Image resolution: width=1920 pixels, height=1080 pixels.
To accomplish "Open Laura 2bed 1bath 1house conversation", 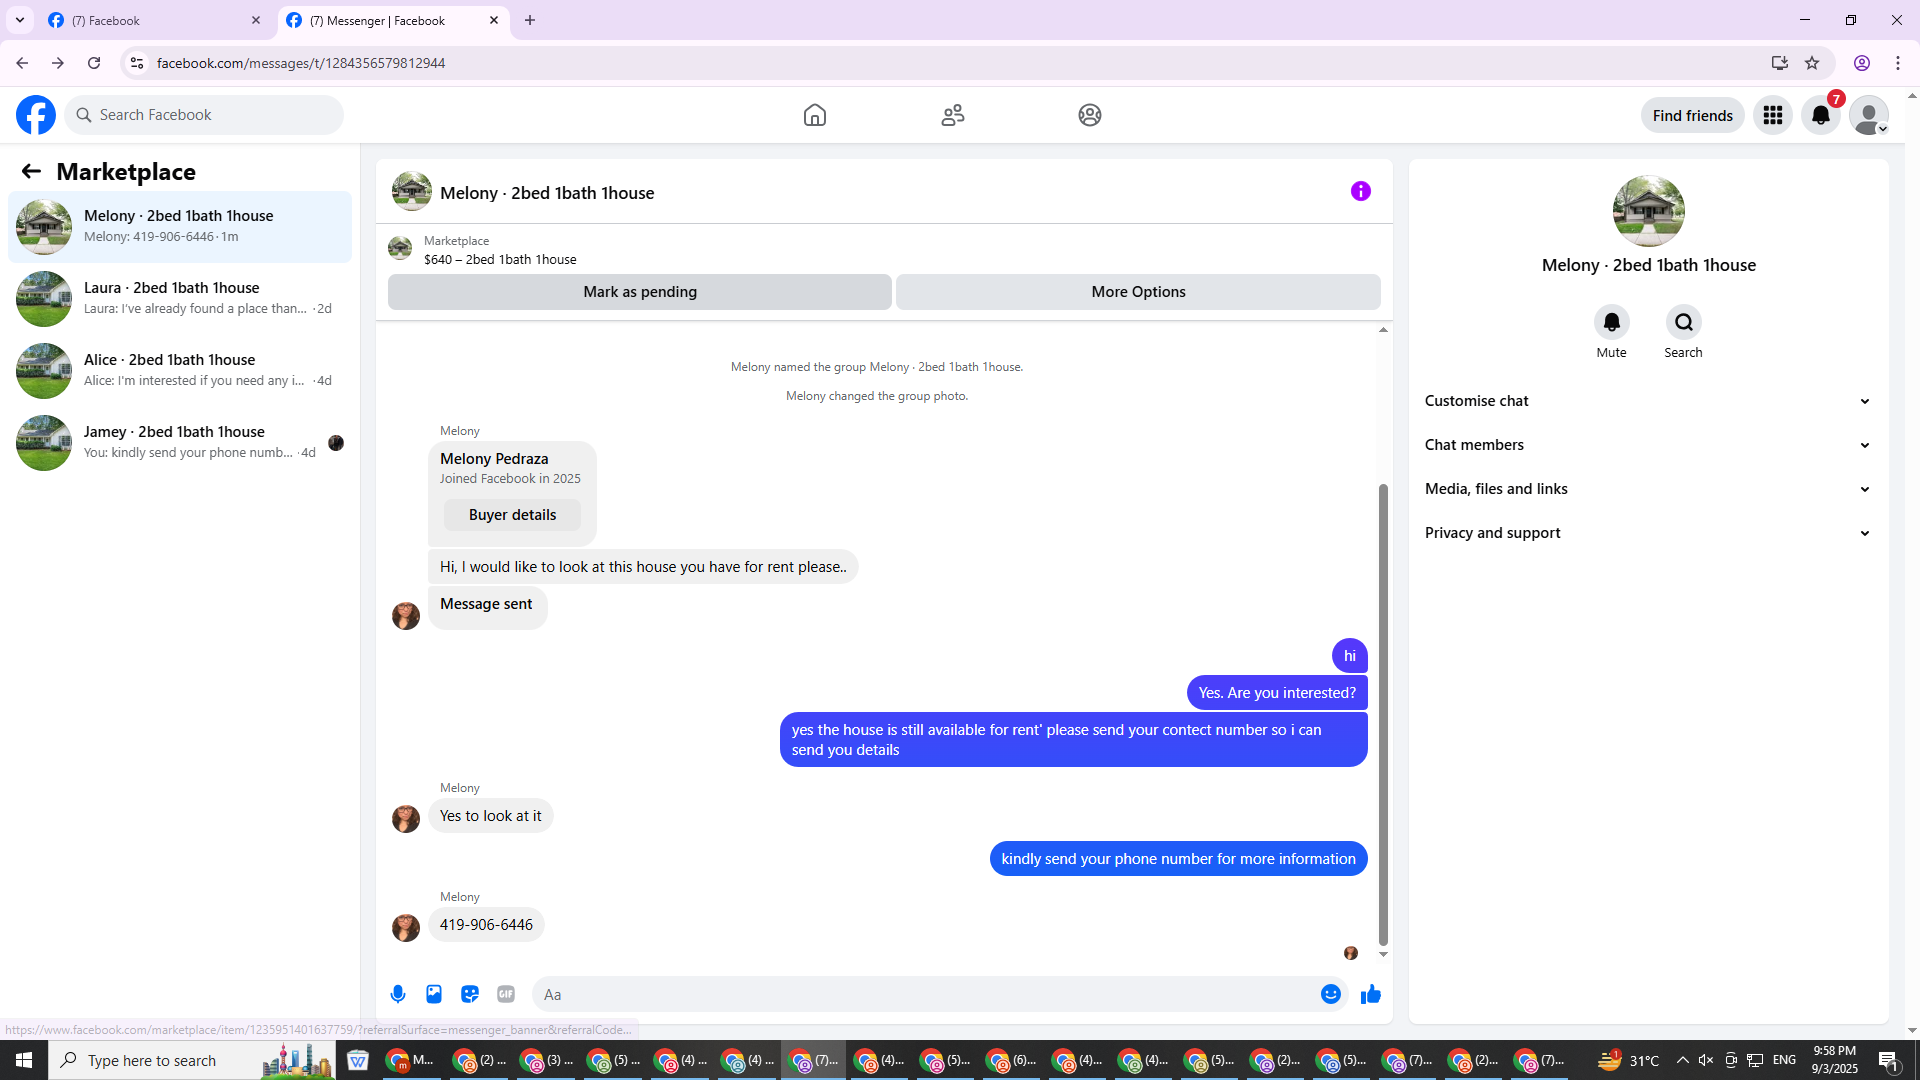I will pos(180,299).
